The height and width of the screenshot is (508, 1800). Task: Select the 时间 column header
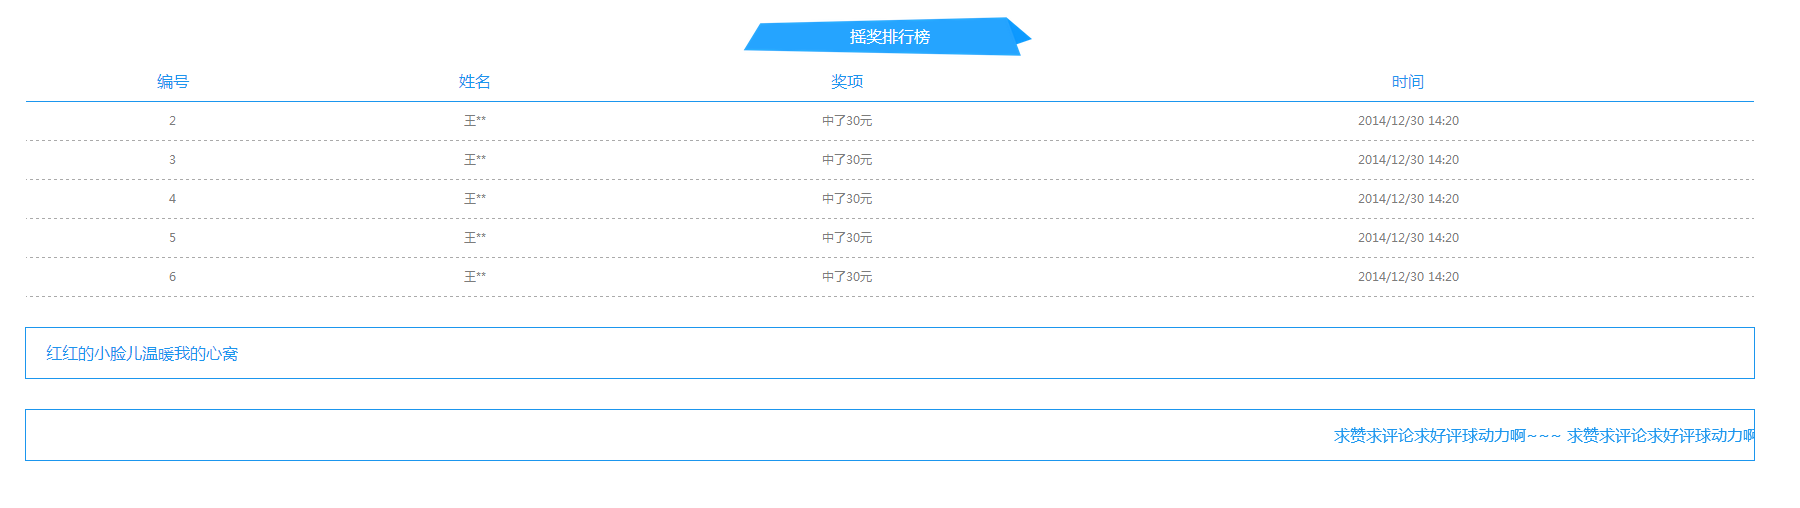click(1408, 82)
